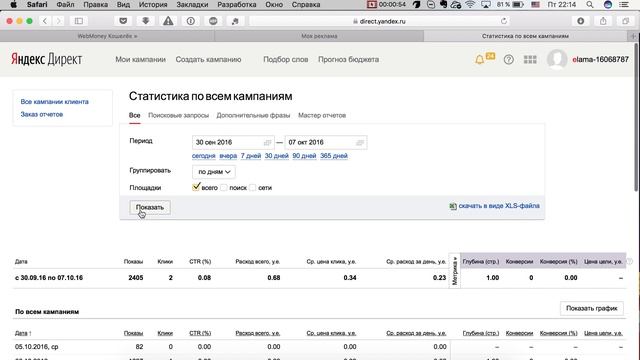Download stats as XLS file link

[499, 206]
